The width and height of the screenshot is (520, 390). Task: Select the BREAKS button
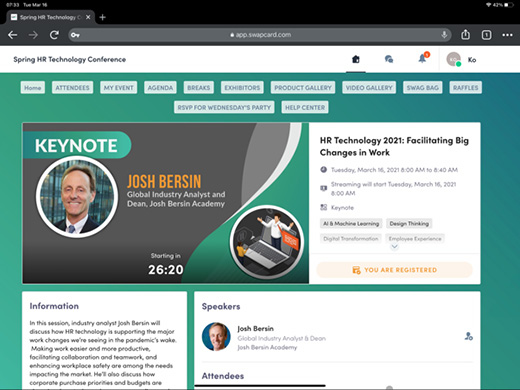click(x=199, y=88)
